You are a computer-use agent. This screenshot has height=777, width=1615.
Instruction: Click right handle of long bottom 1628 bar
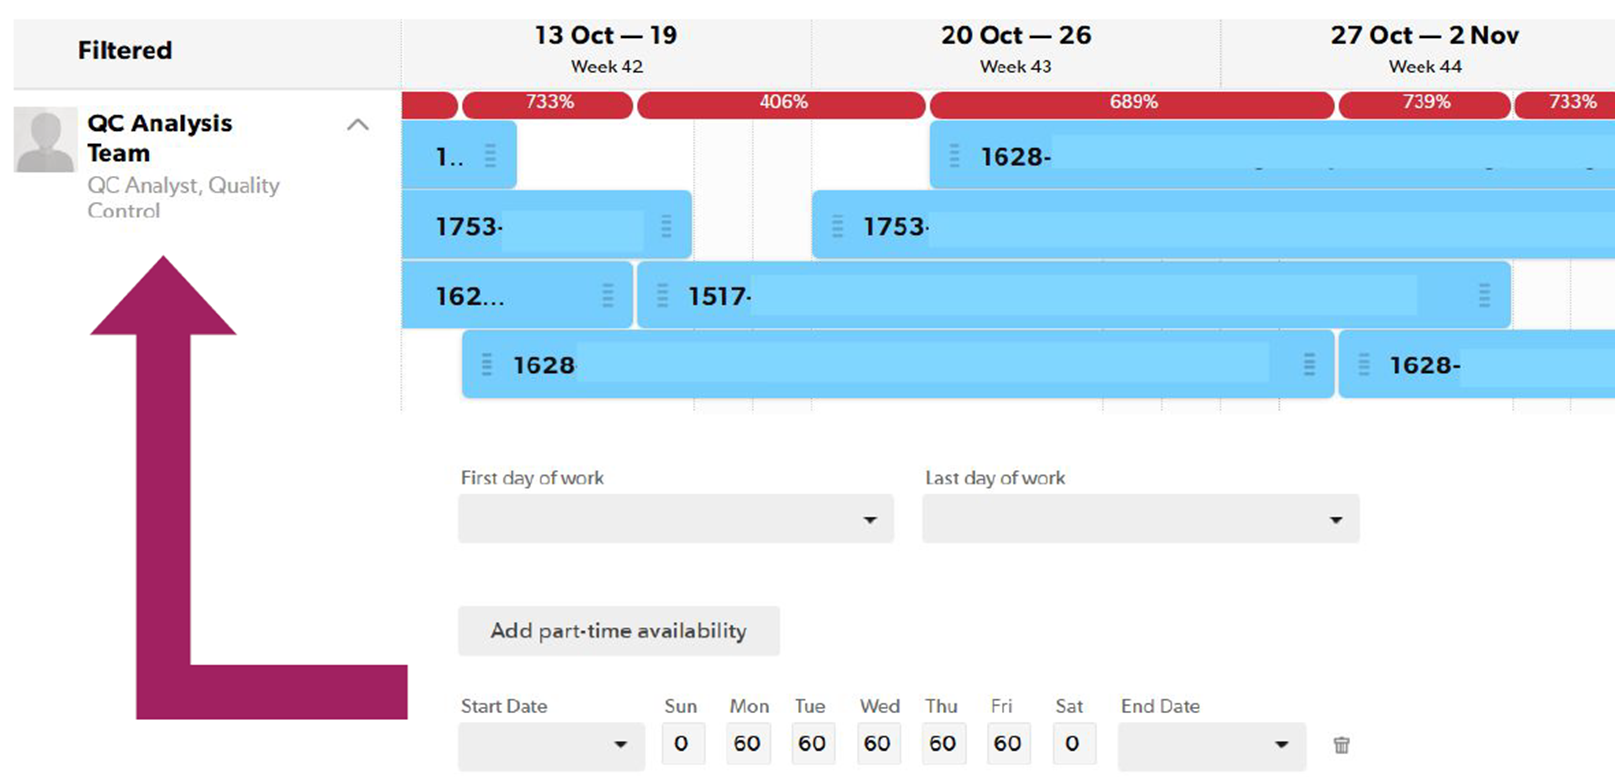[x=1309, y=365]
